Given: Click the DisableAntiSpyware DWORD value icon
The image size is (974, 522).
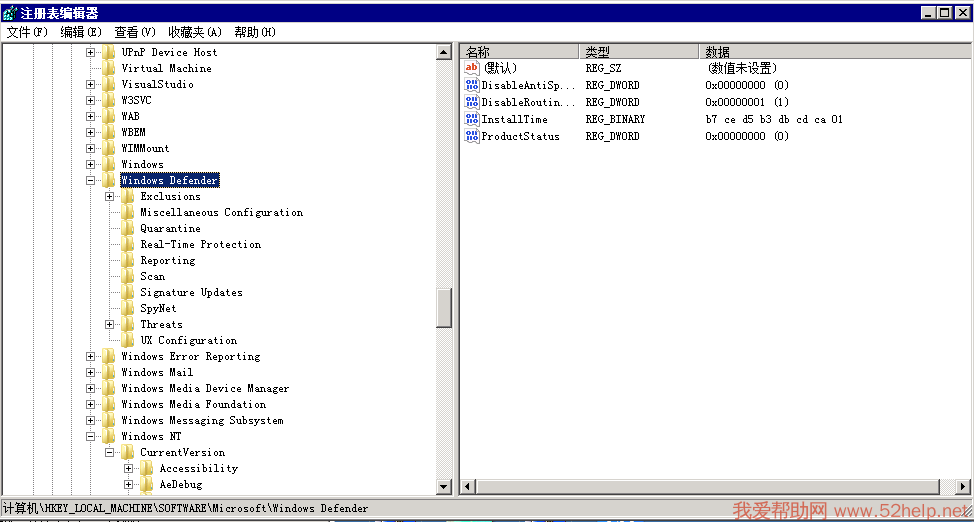Looking at the screenshot, I should click(x=472, y=86).
